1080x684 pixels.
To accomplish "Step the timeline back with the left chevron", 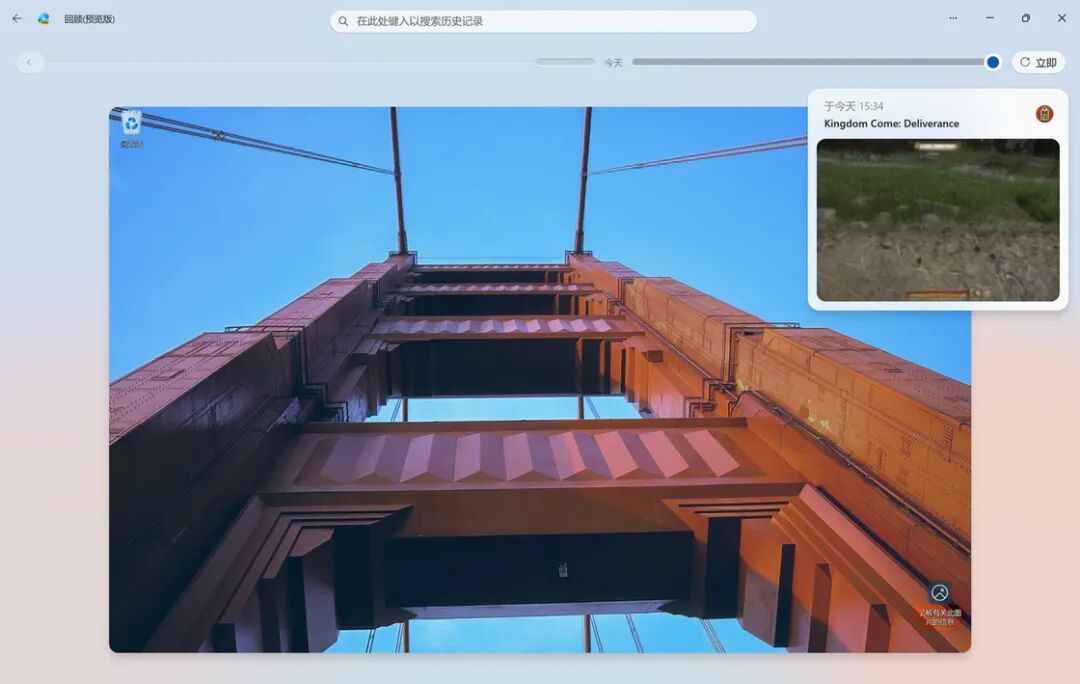I will click(x=30, y=62).
